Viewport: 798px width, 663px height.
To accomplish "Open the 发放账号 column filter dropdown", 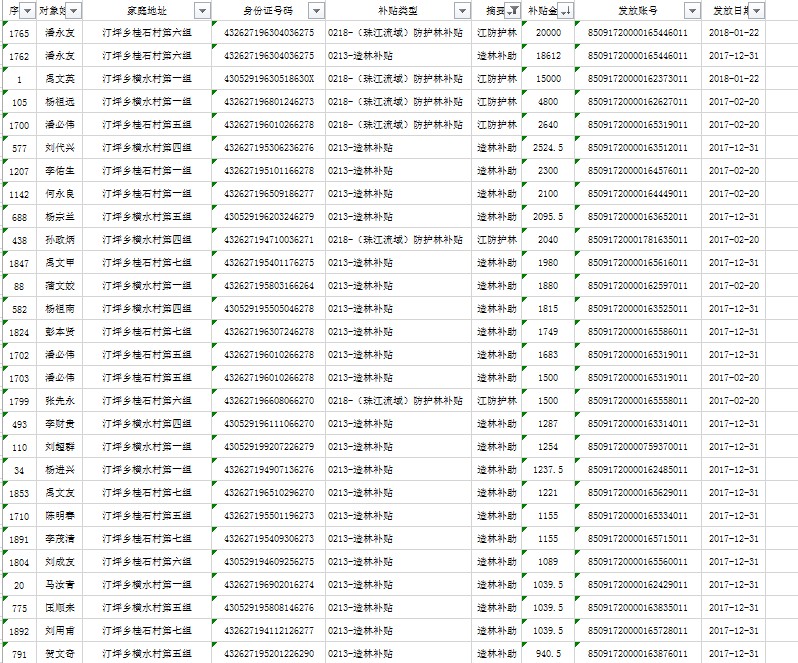I will [x=692, y=10].
